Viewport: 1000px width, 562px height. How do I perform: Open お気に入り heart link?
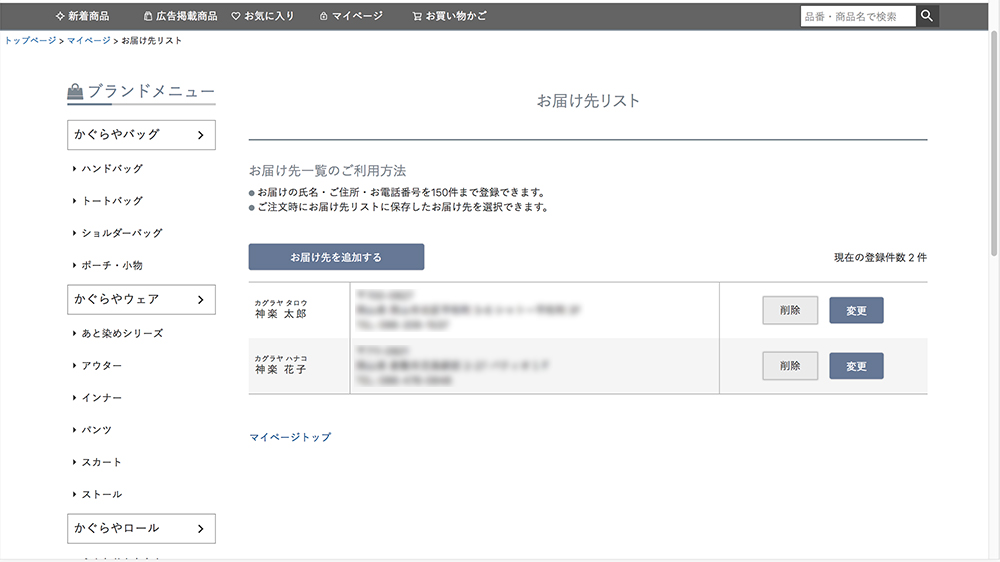[x=263, y=16]
